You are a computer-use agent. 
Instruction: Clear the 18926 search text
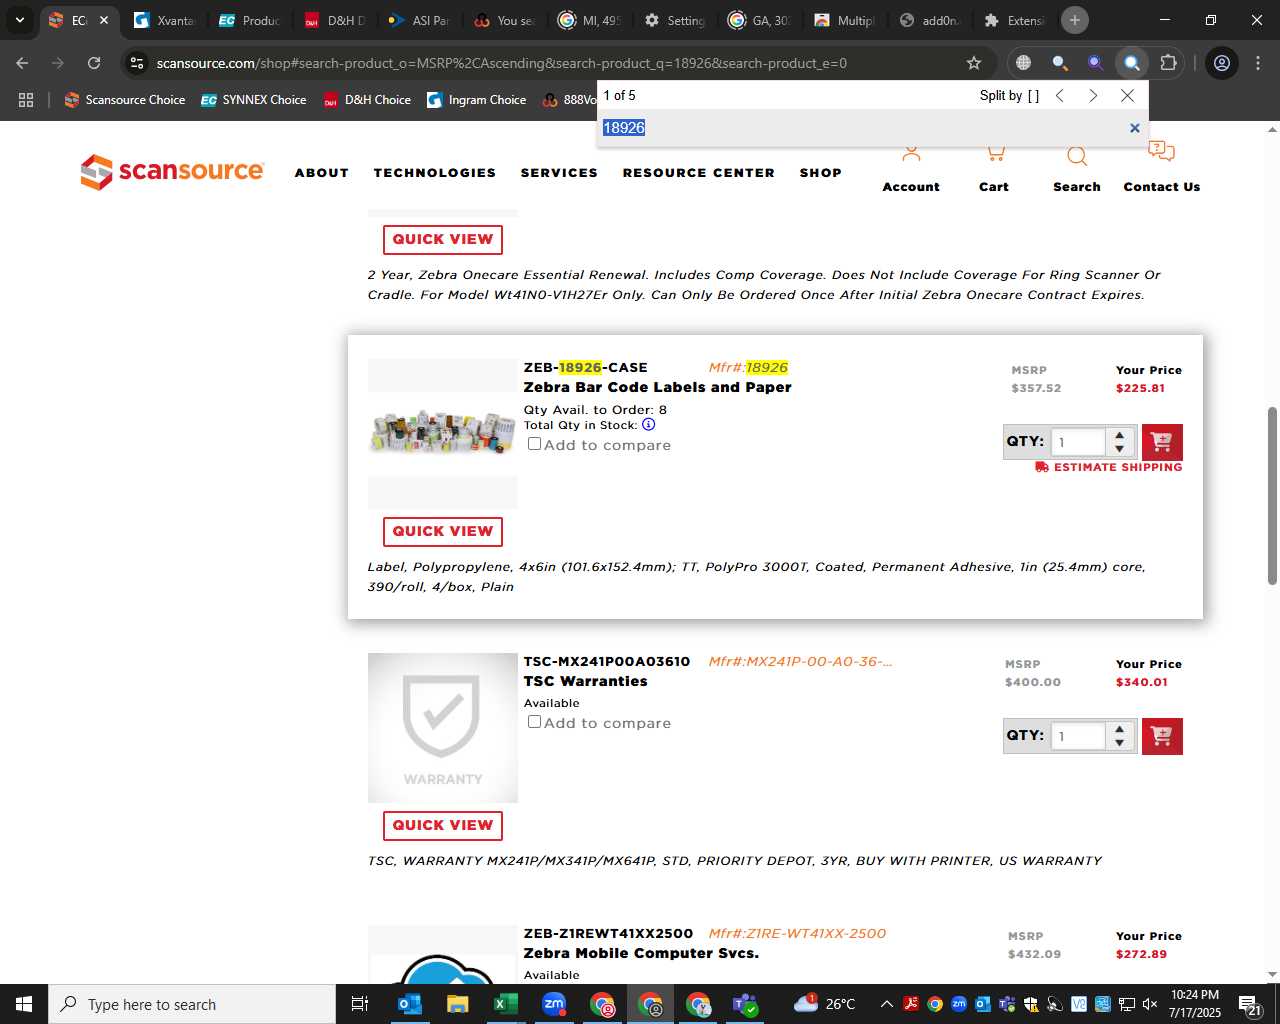(1134, 128)
